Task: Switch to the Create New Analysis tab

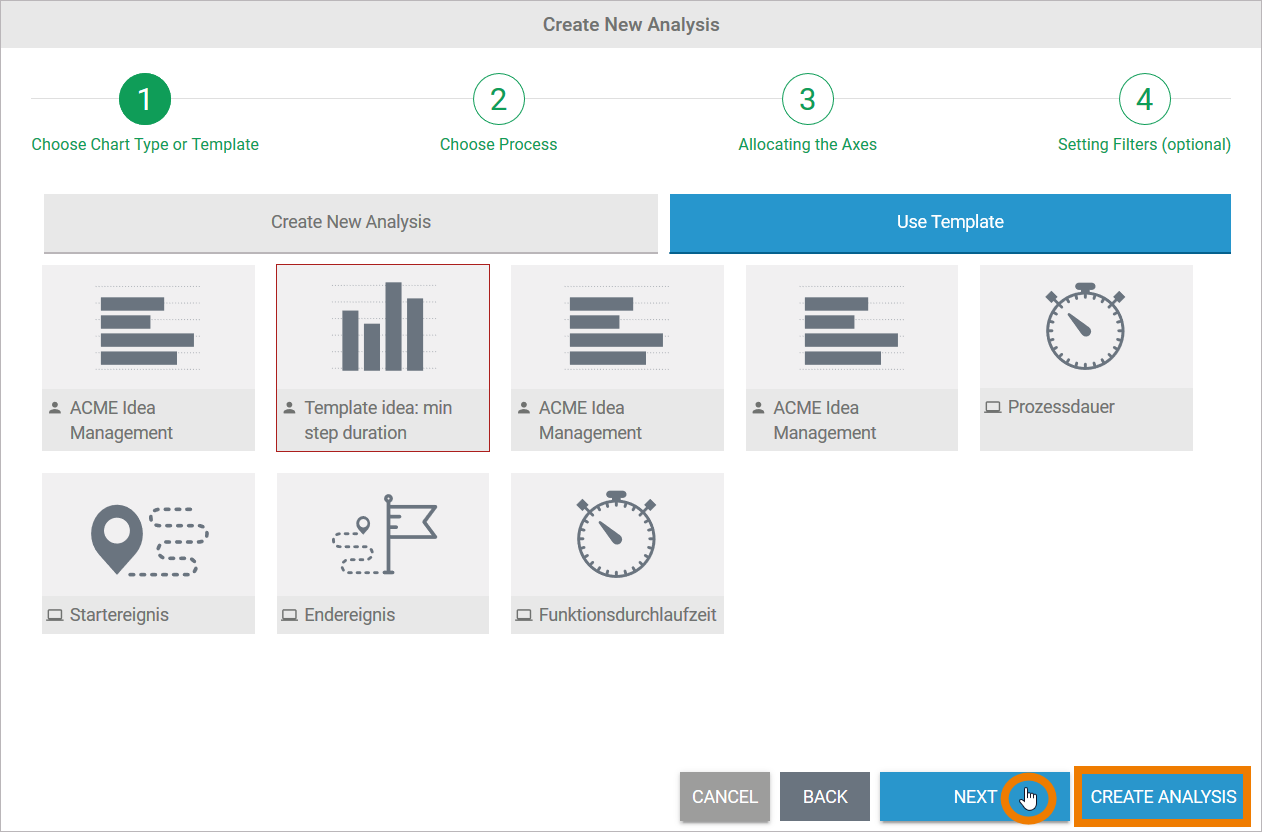Action: click(x=351, y=222)
